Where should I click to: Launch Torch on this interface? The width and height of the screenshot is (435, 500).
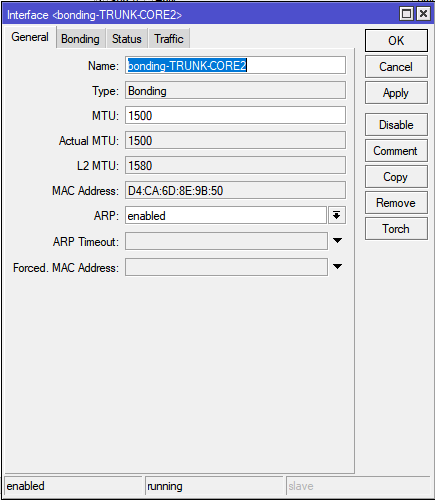[396, 229]
